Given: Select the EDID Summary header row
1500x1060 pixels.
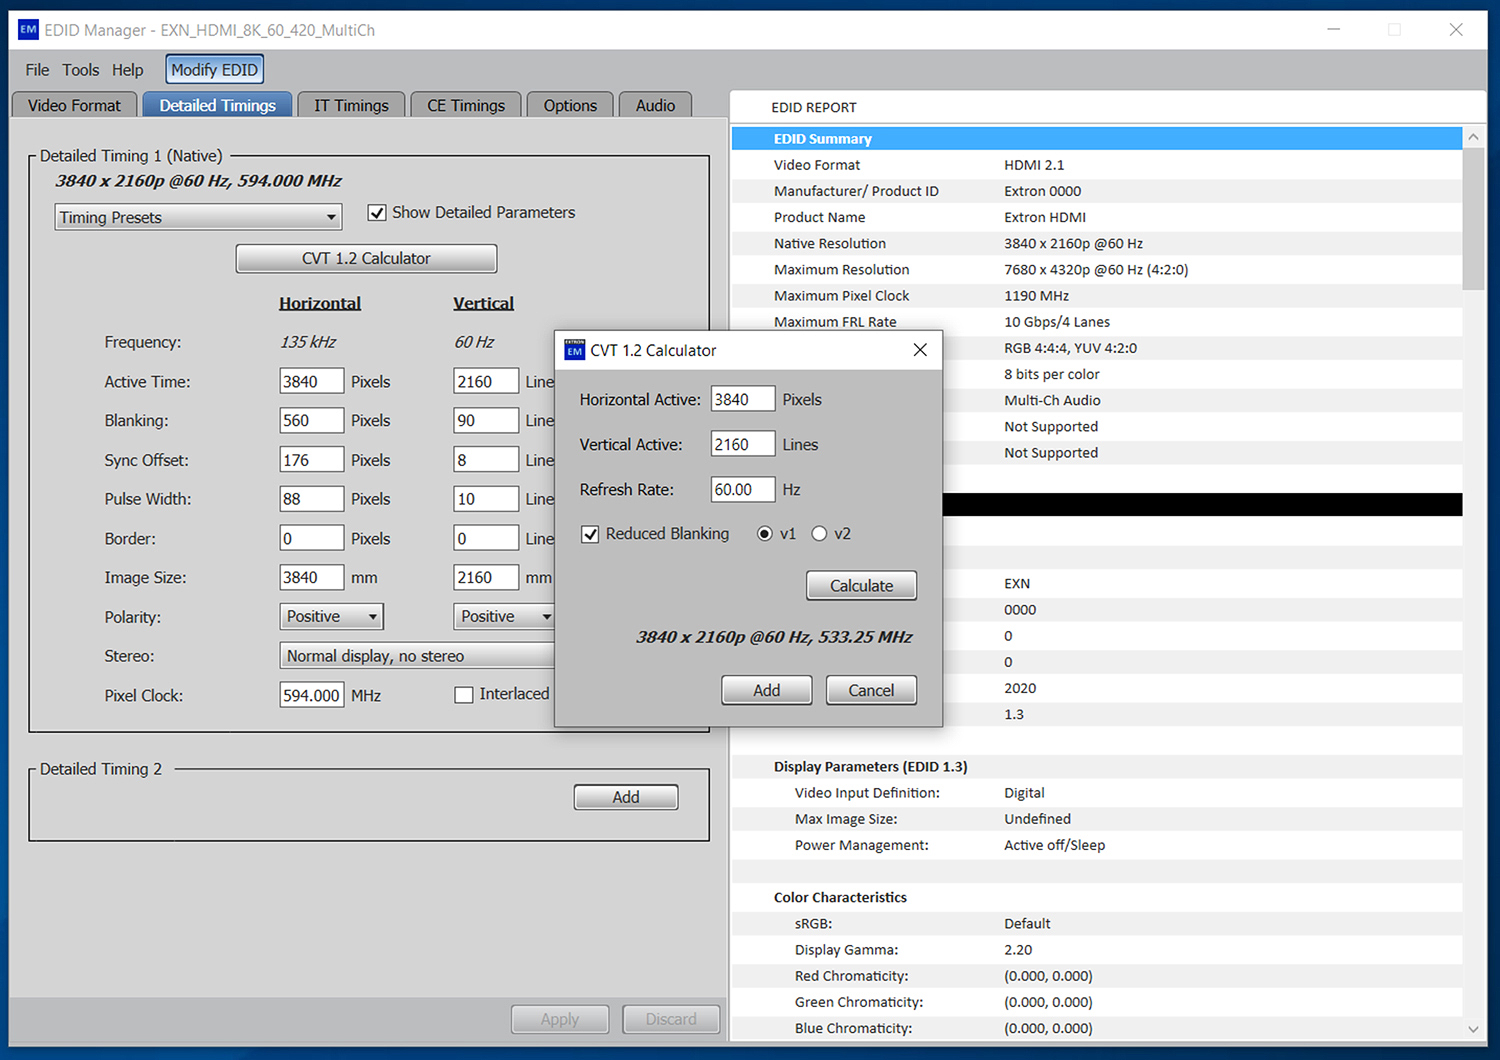Looking at the screenshot, I should tap(1097, 139).
